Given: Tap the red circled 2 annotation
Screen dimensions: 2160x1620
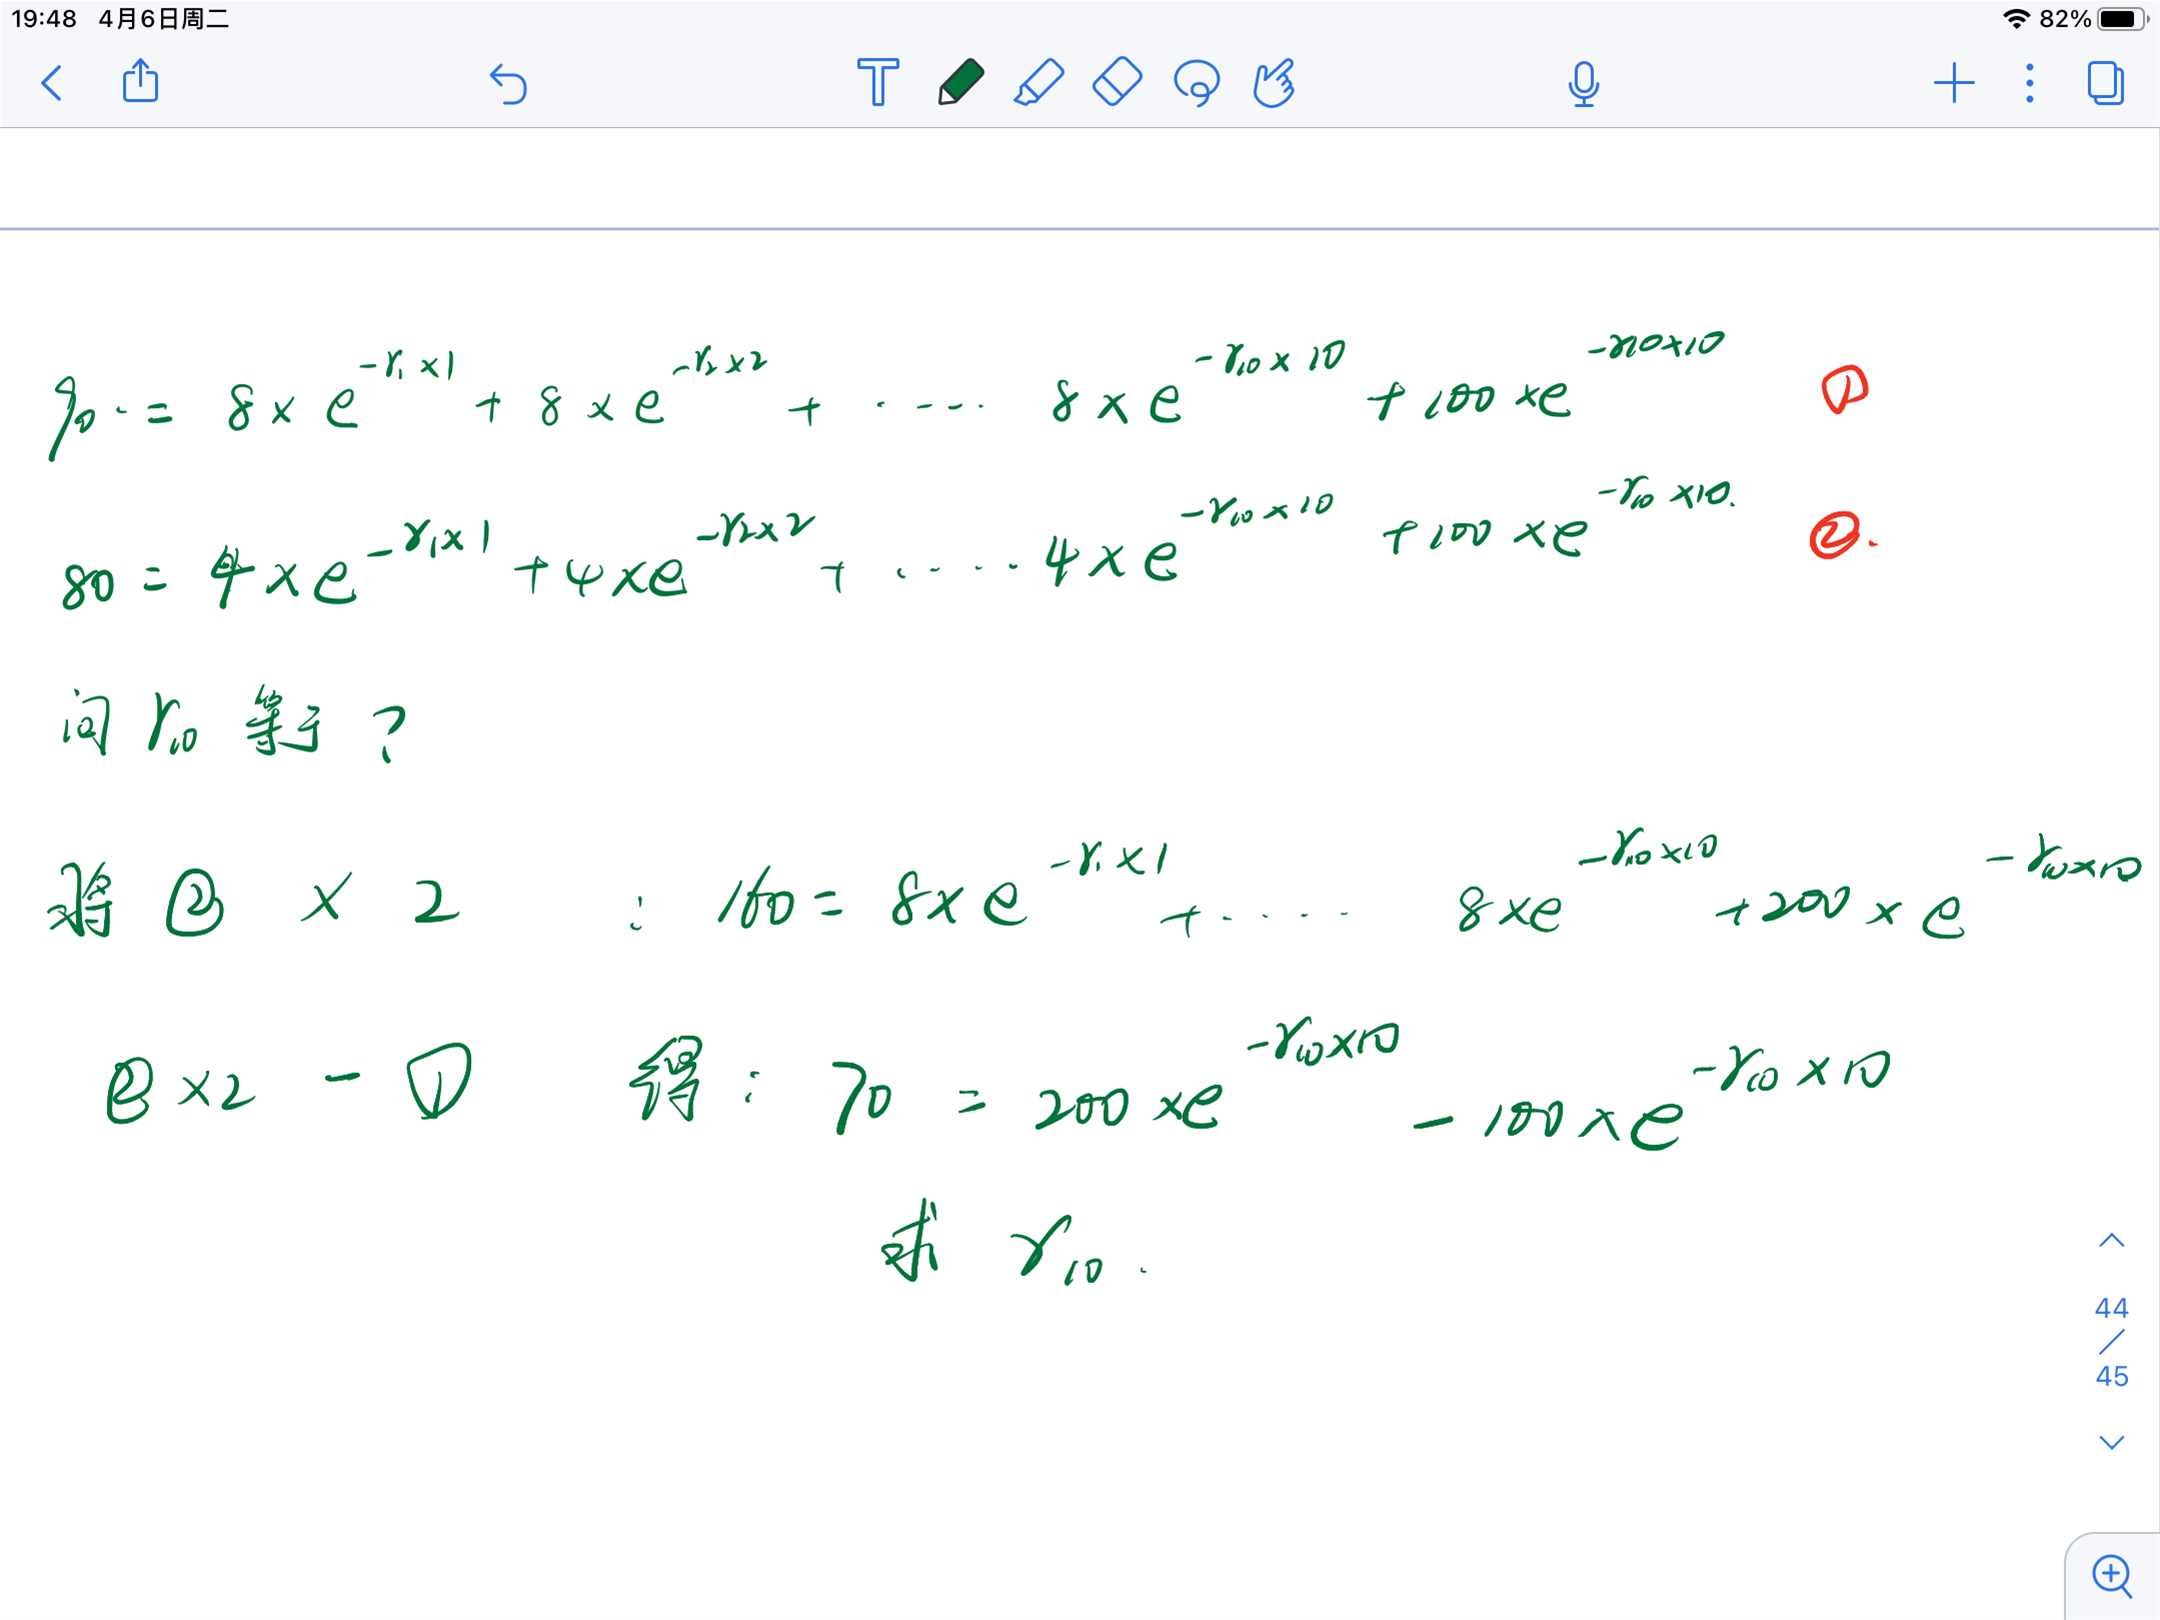Looking at the screenshot, I should point(1837,535).
